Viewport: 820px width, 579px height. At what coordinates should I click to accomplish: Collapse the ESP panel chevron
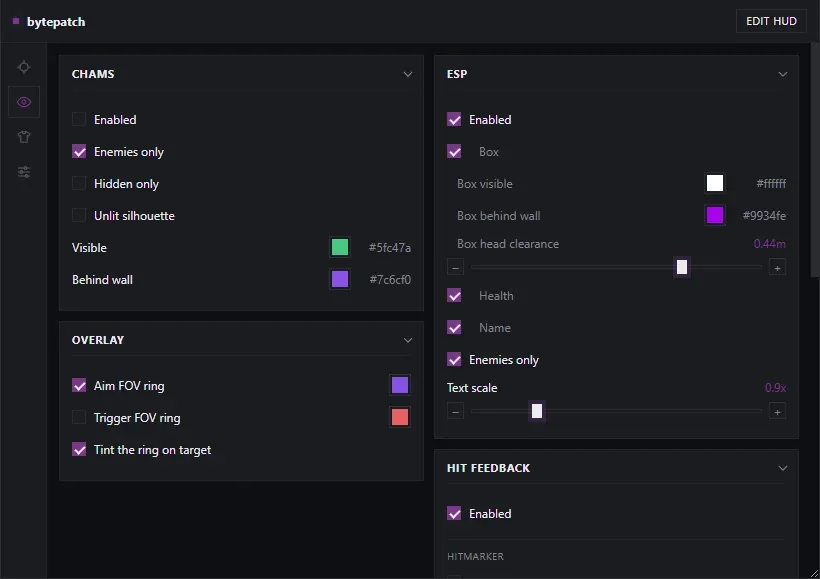click(x=783, y=74)
